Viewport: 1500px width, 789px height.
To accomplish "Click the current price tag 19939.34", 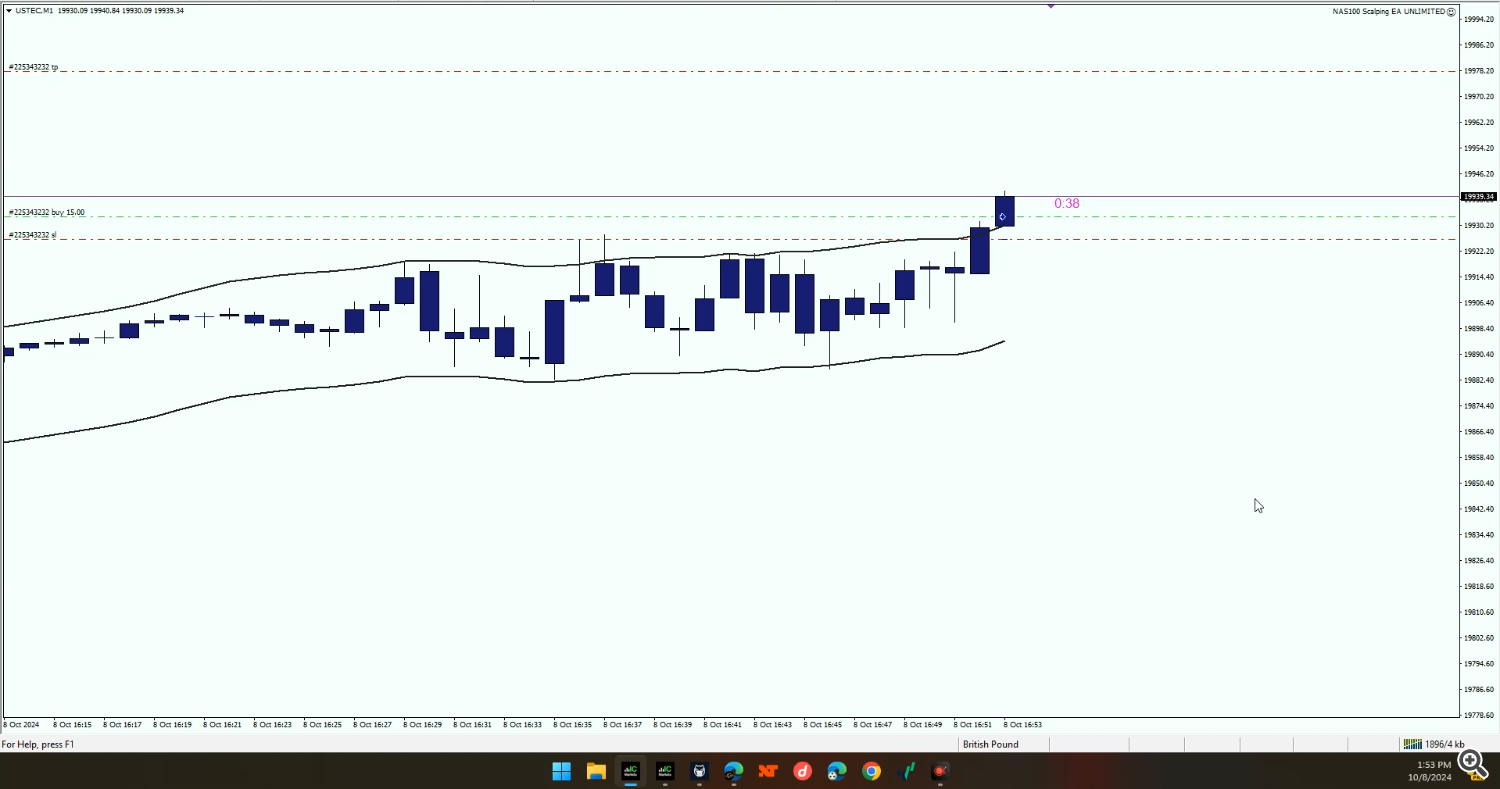I will pyautogui.click(x=1478, y=197).
